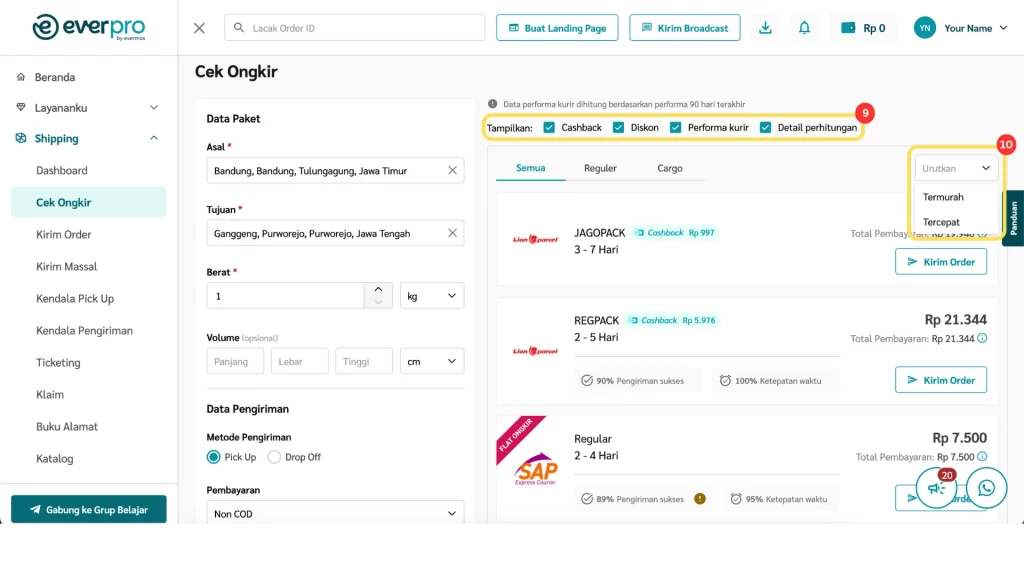
Task: Clear the Asal field with X icon
Action: pos(452,171)
